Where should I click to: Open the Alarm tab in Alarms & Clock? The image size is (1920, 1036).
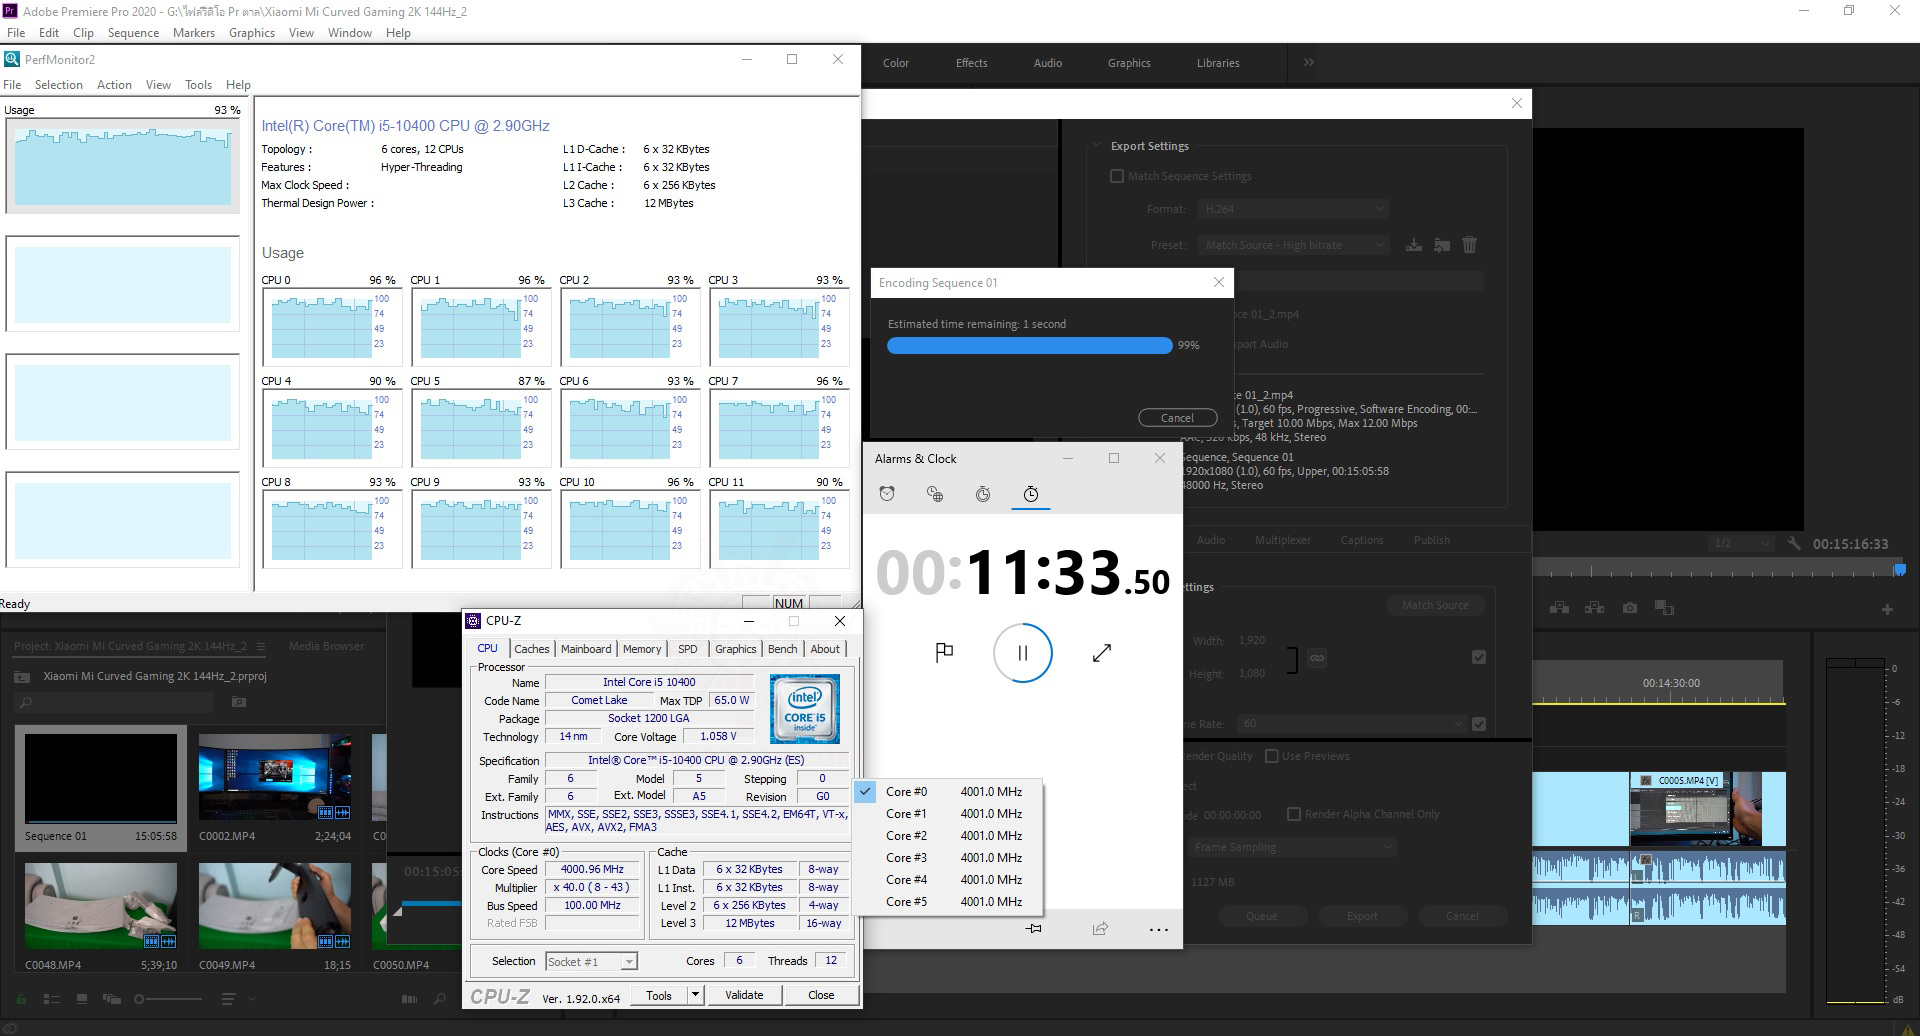pyautogui.click(x=887, y=494)
